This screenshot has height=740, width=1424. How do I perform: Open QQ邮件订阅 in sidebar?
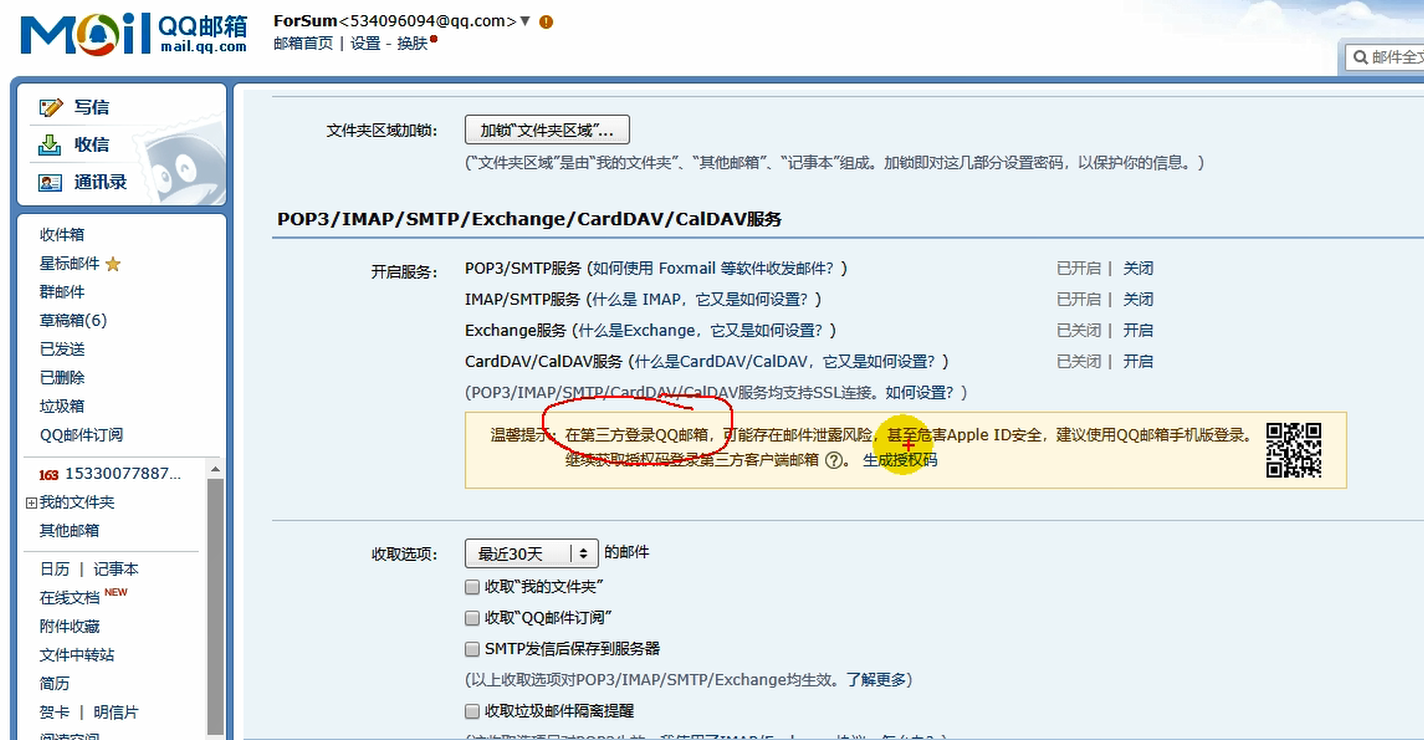pos(81,435)
